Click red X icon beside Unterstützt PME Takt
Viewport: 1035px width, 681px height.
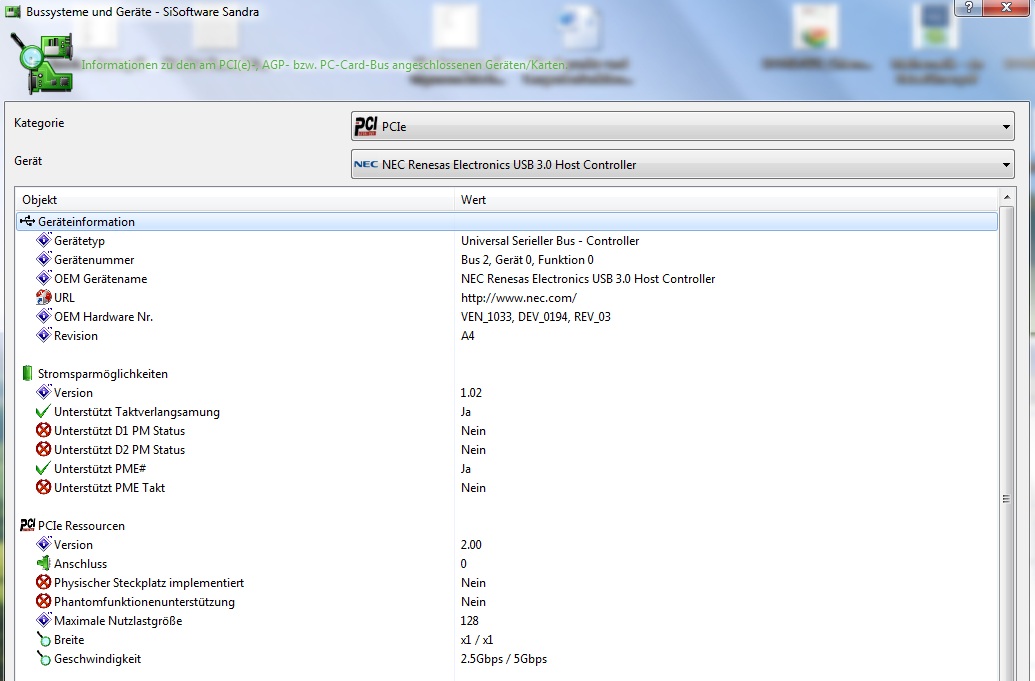click(x=44, y=488)
